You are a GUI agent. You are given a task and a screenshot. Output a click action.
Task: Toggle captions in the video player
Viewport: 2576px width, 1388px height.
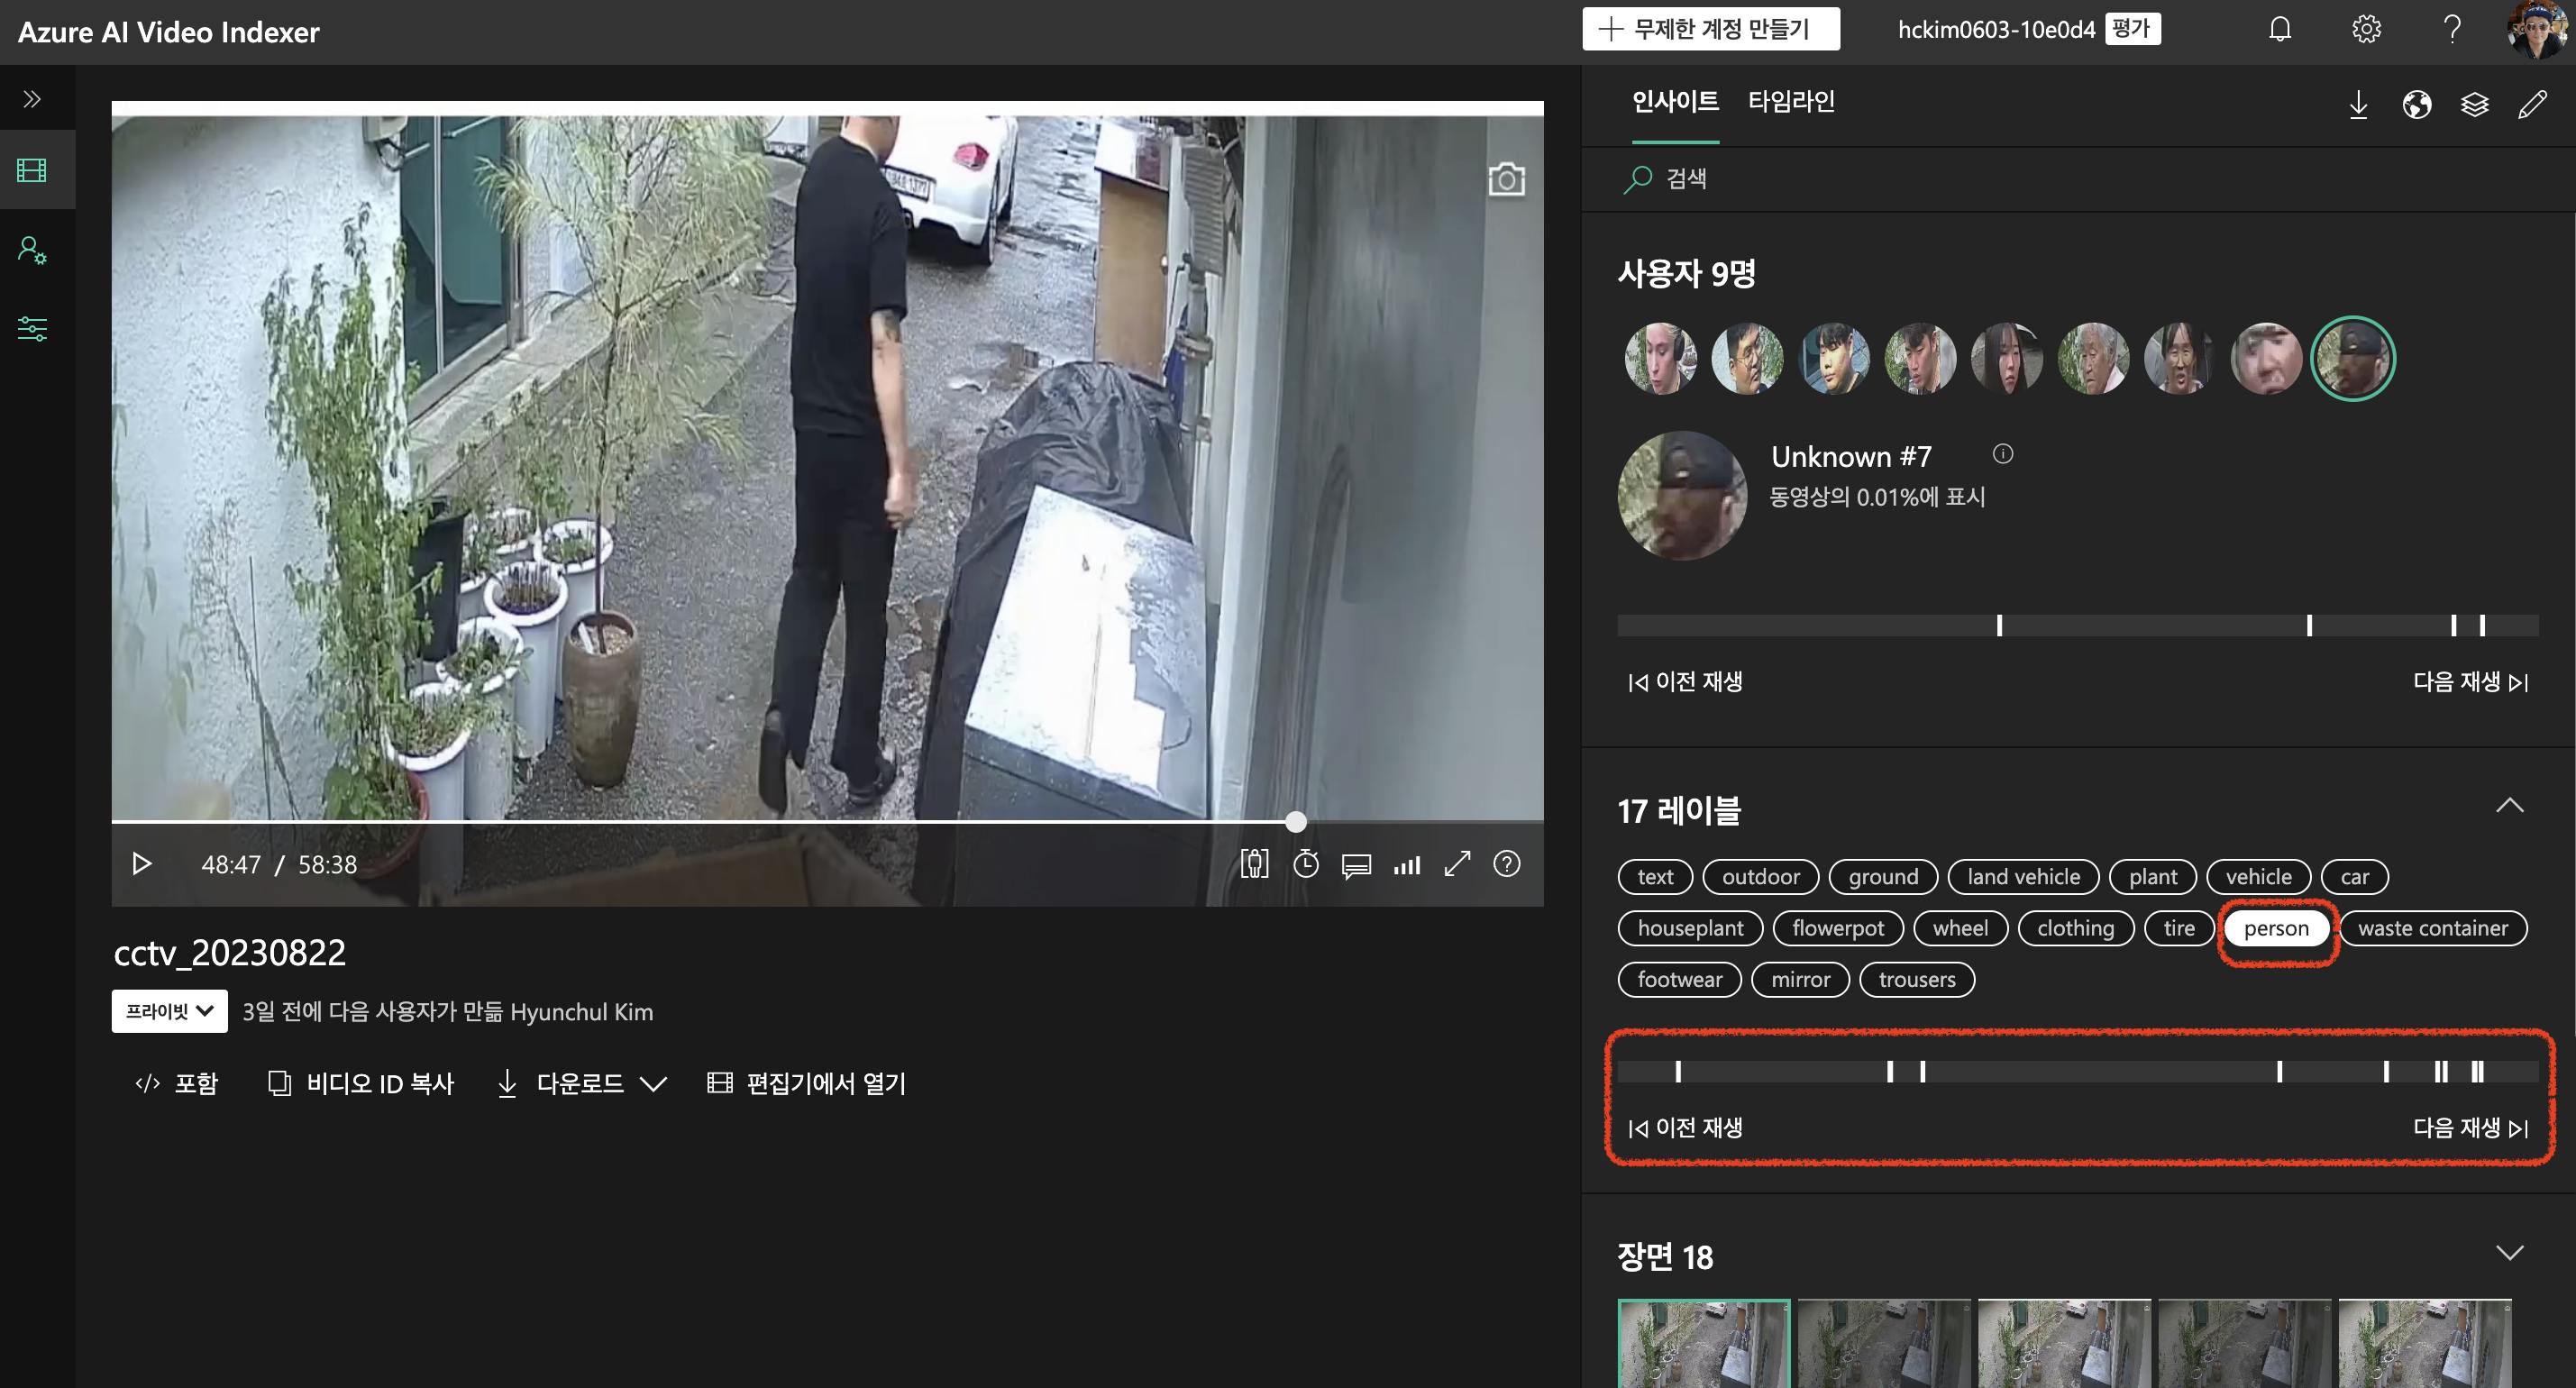pos(1356,865)
